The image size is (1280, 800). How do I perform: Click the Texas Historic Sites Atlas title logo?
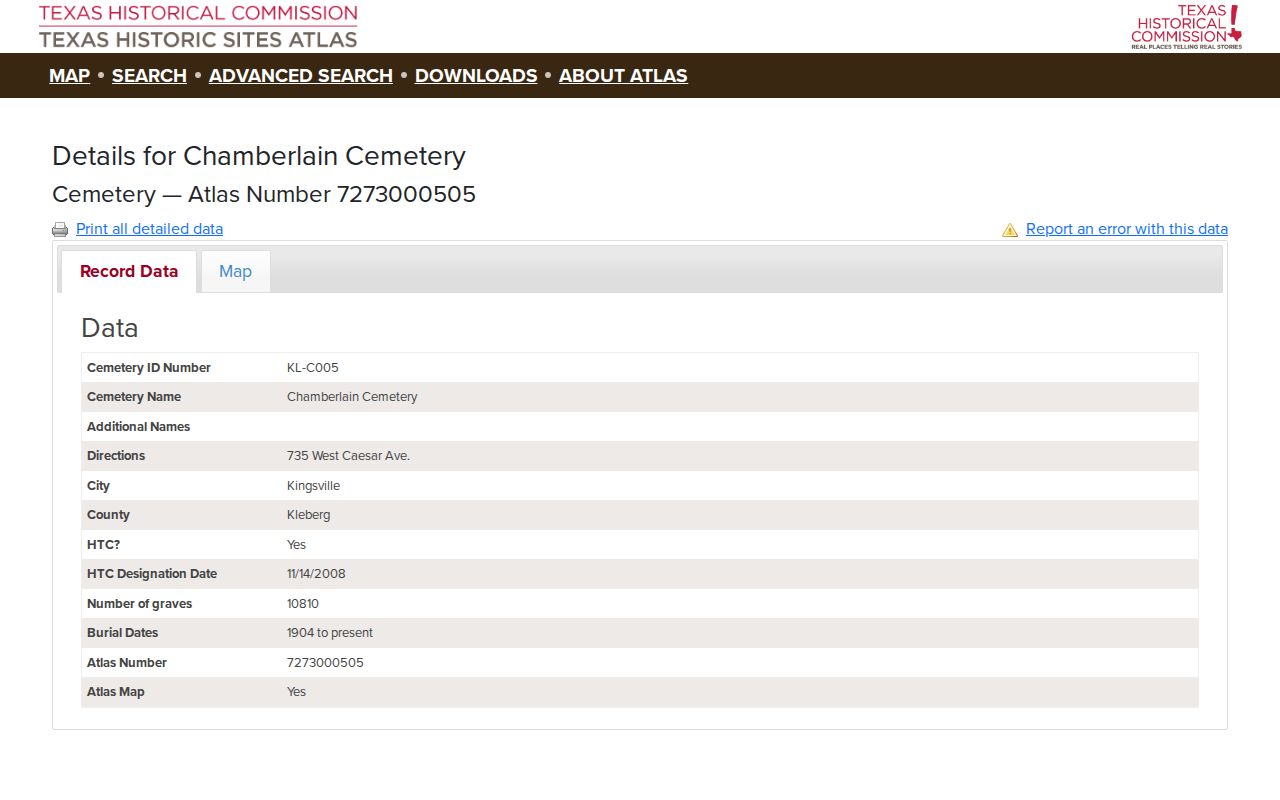pyautogui.click(x=198, y=27)
